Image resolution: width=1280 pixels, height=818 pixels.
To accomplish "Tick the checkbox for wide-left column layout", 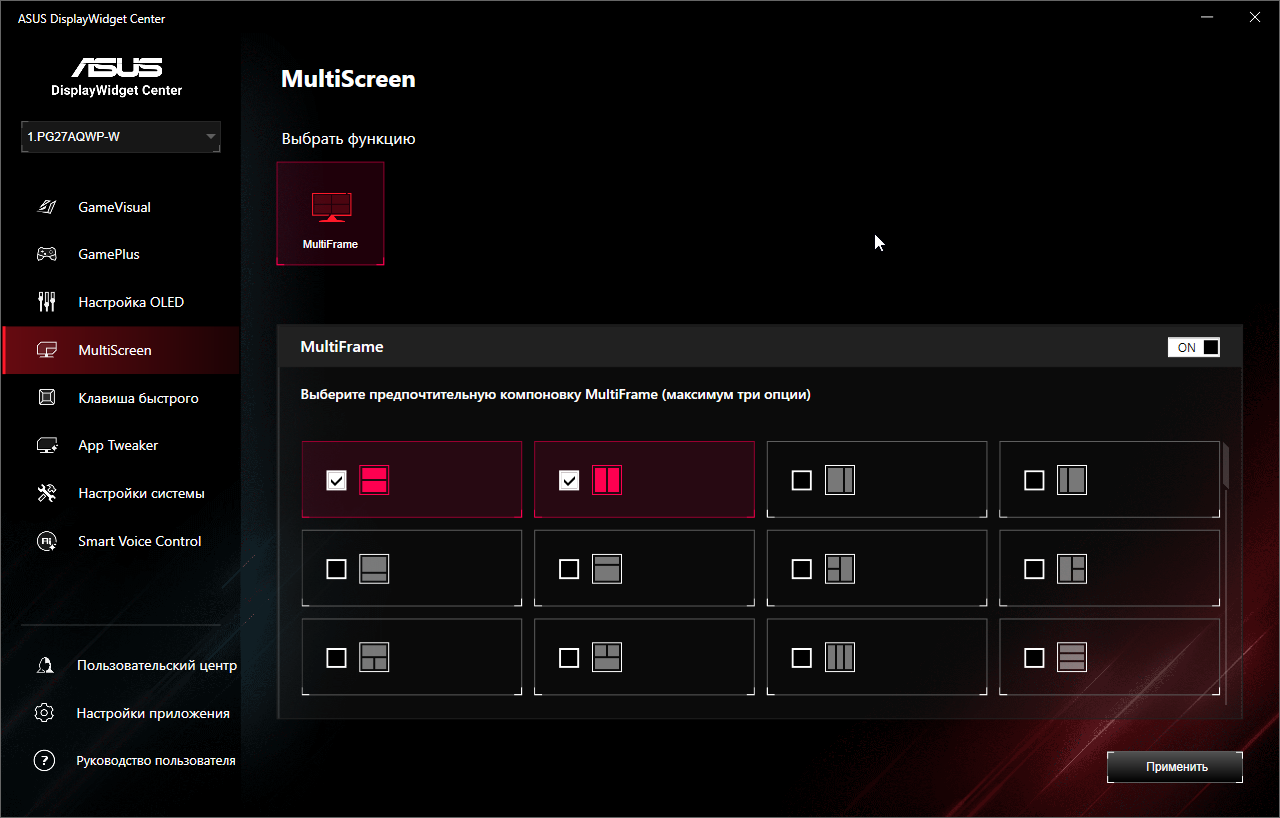I will pos(802,481).
